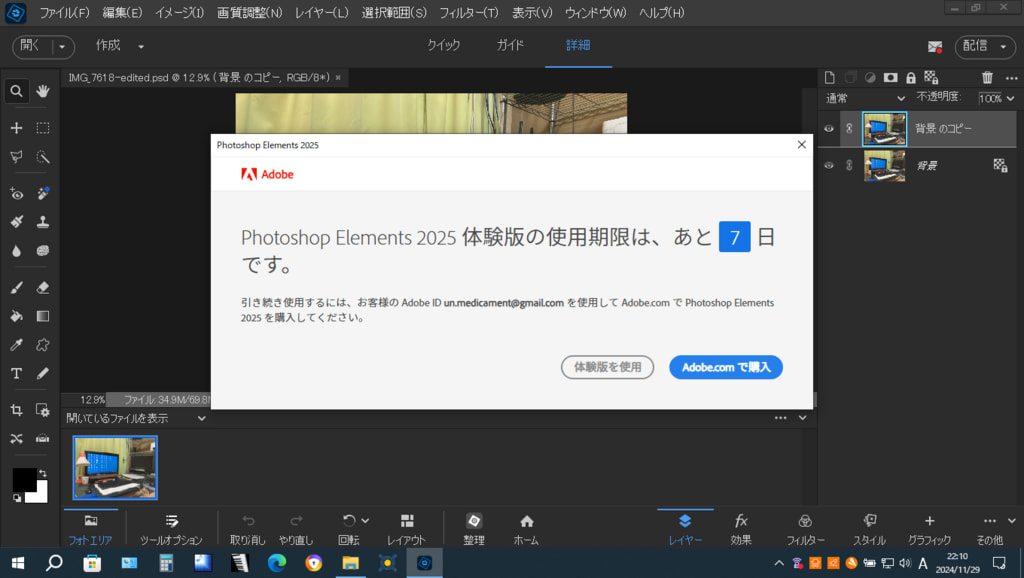
Task: Select the Lasso tool
Action: 16,157
